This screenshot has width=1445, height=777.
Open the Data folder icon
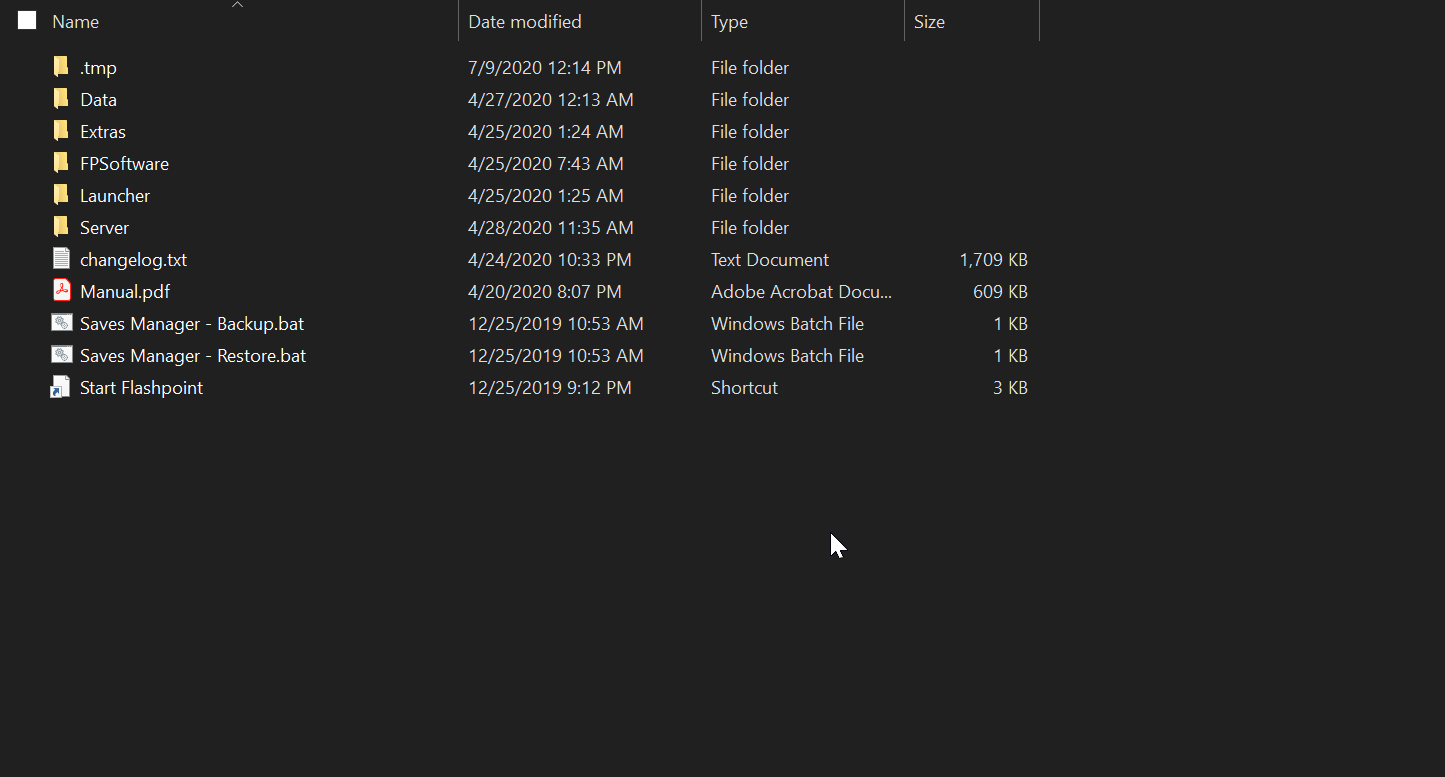[x=60, y=99]
